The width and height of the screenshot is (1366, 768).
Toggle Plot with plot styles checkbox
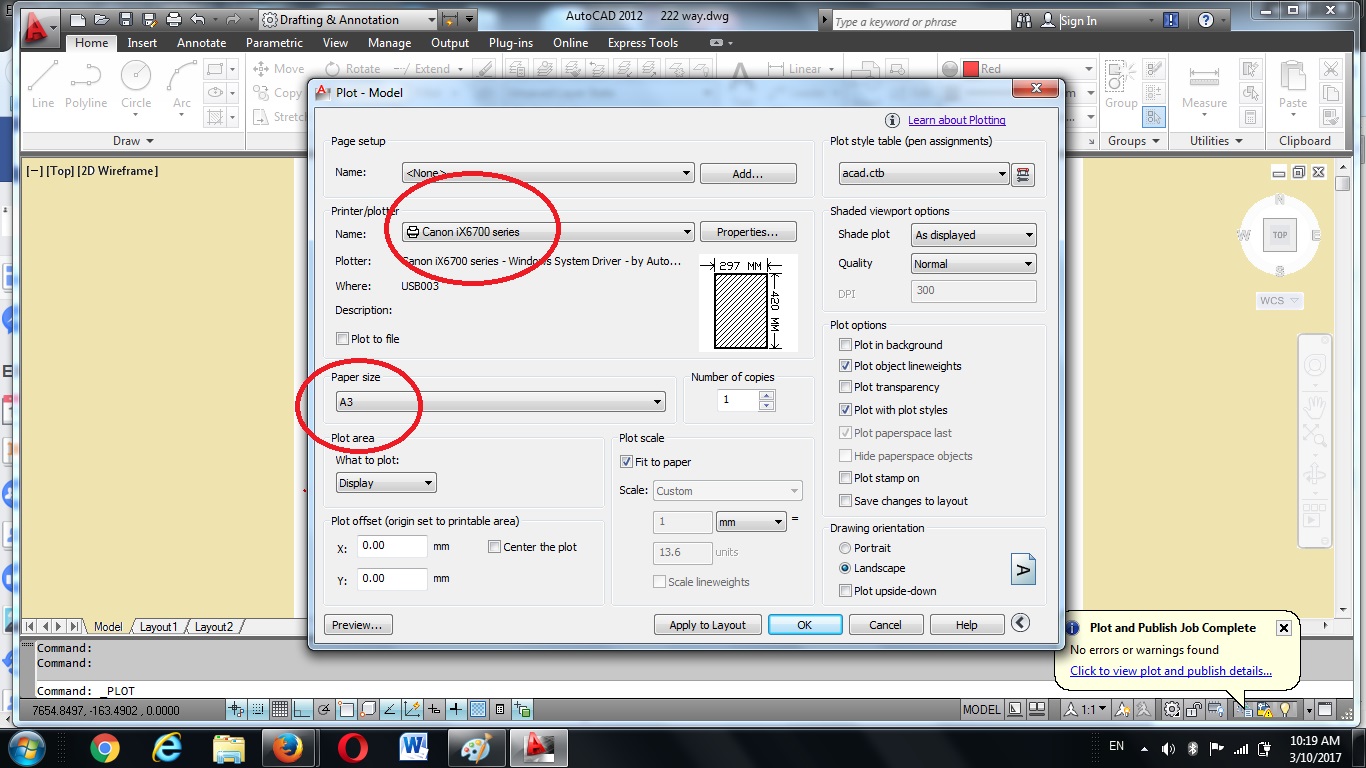(x=846, y=410)
